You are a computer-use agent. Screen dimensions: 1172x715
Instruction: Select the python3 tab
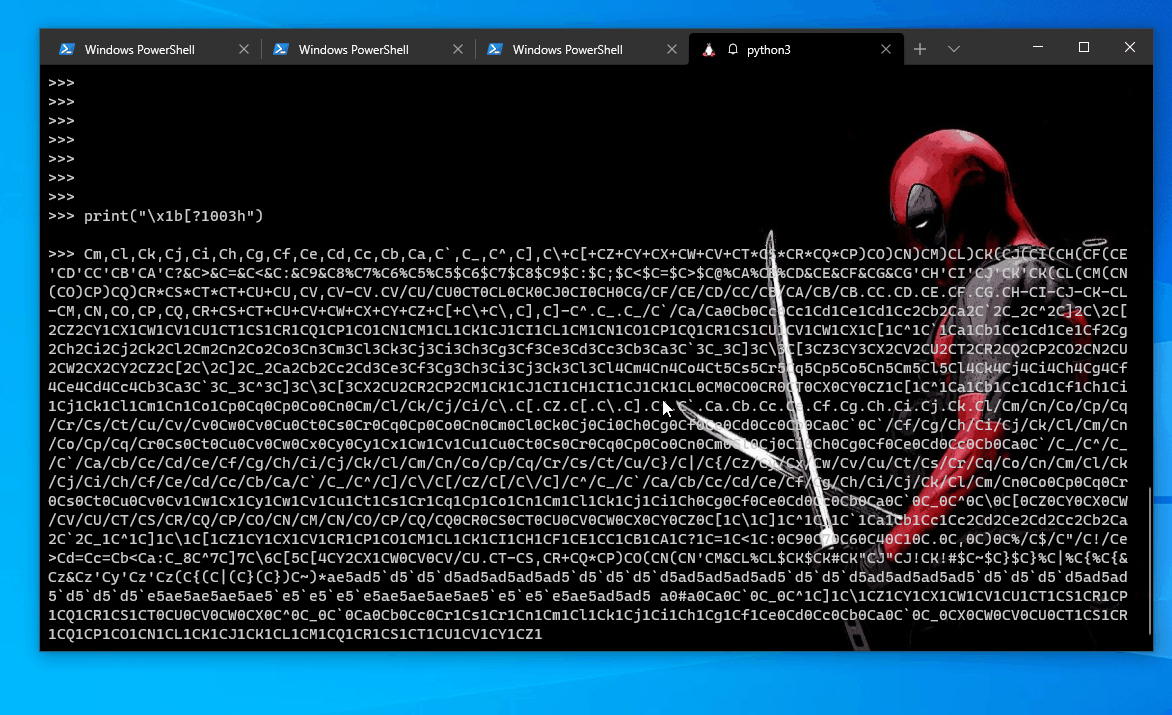click(796, 49)
